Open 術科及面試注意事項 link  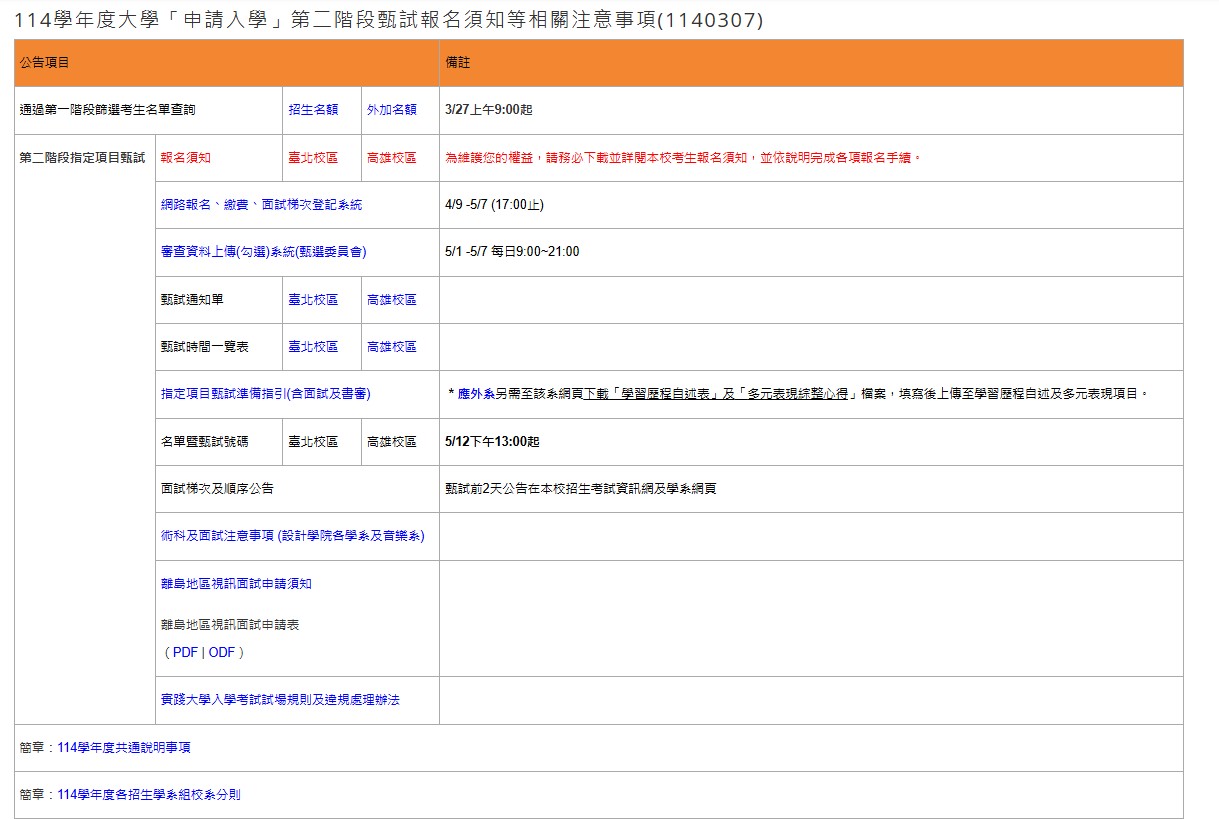coord(292,536)
